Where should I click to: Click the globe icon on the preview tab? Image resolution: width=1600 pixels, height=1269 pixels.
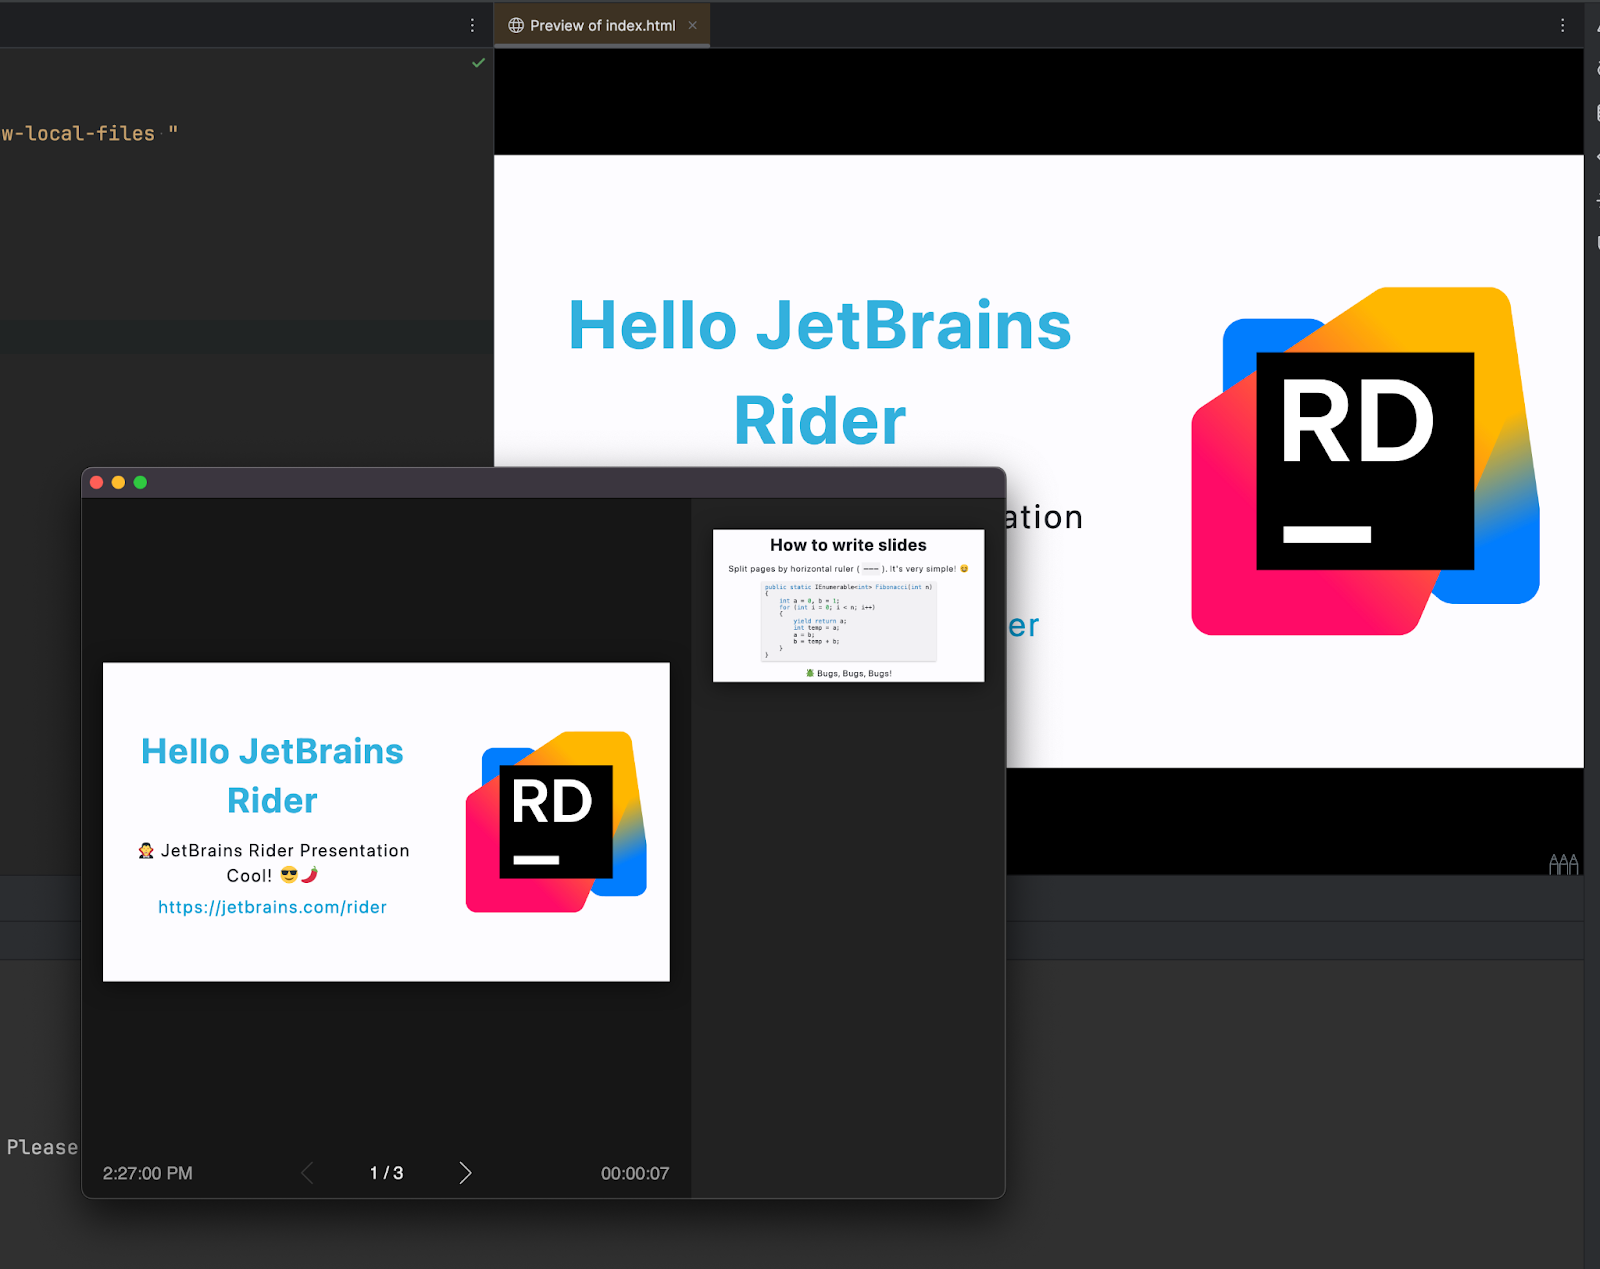coord(516,25)
